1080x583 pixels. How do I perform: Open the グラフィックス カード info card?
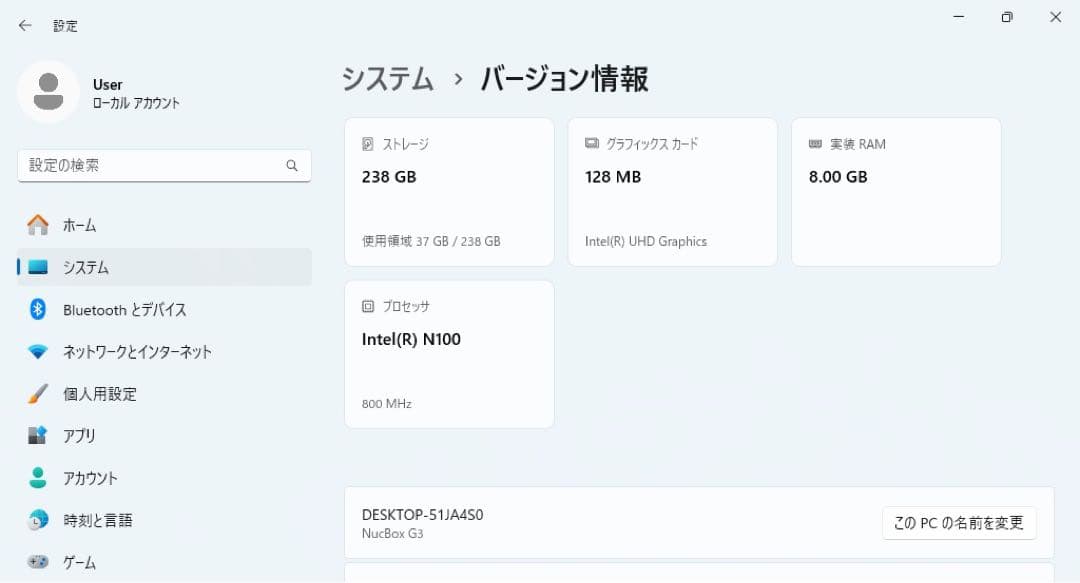click(672, 191)
